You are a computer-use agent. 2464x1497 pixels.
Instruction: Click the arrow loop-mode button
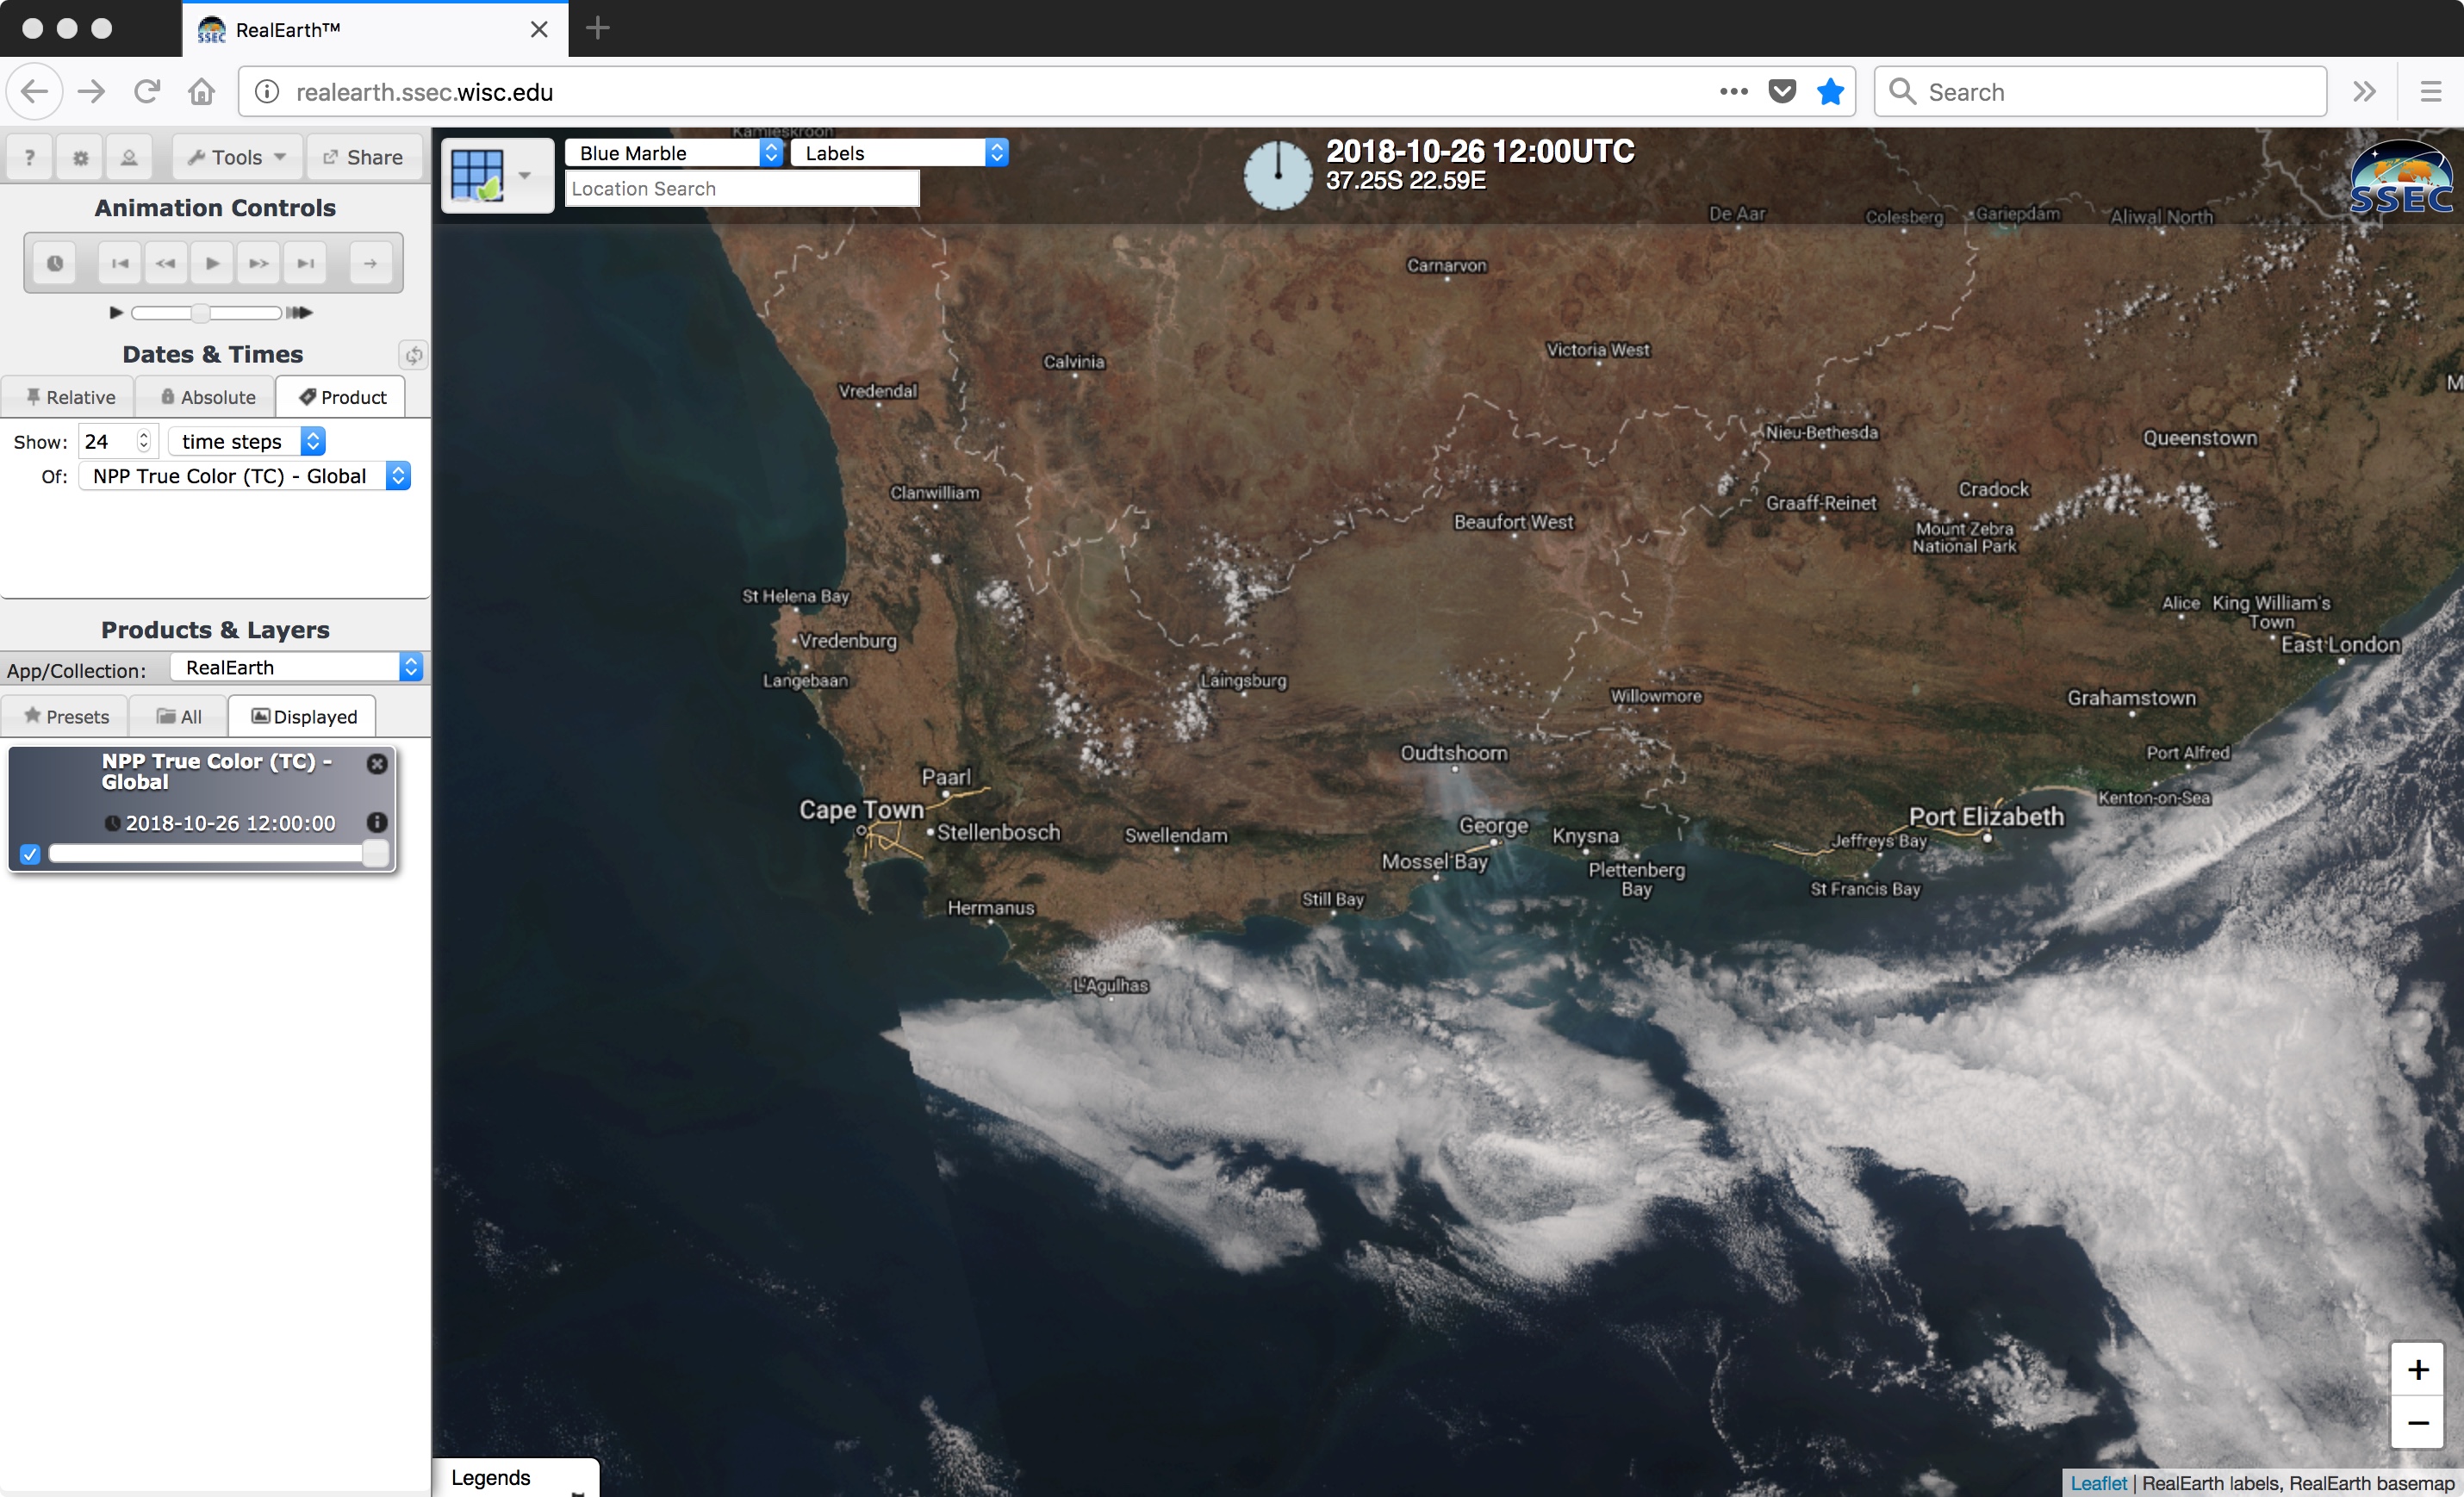tap(371, 263)
